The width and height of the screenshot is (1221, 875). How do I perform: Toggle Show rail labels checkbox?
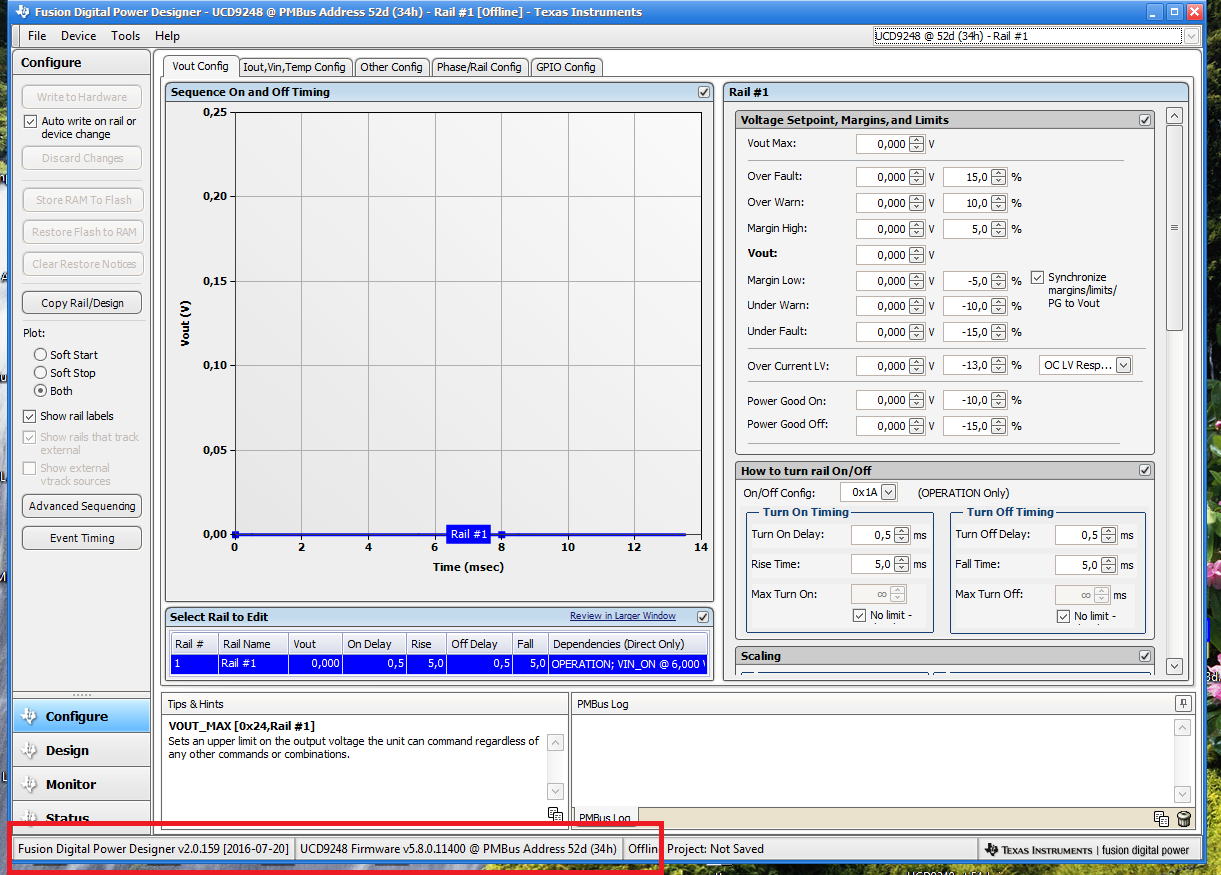tap(30, 416)
